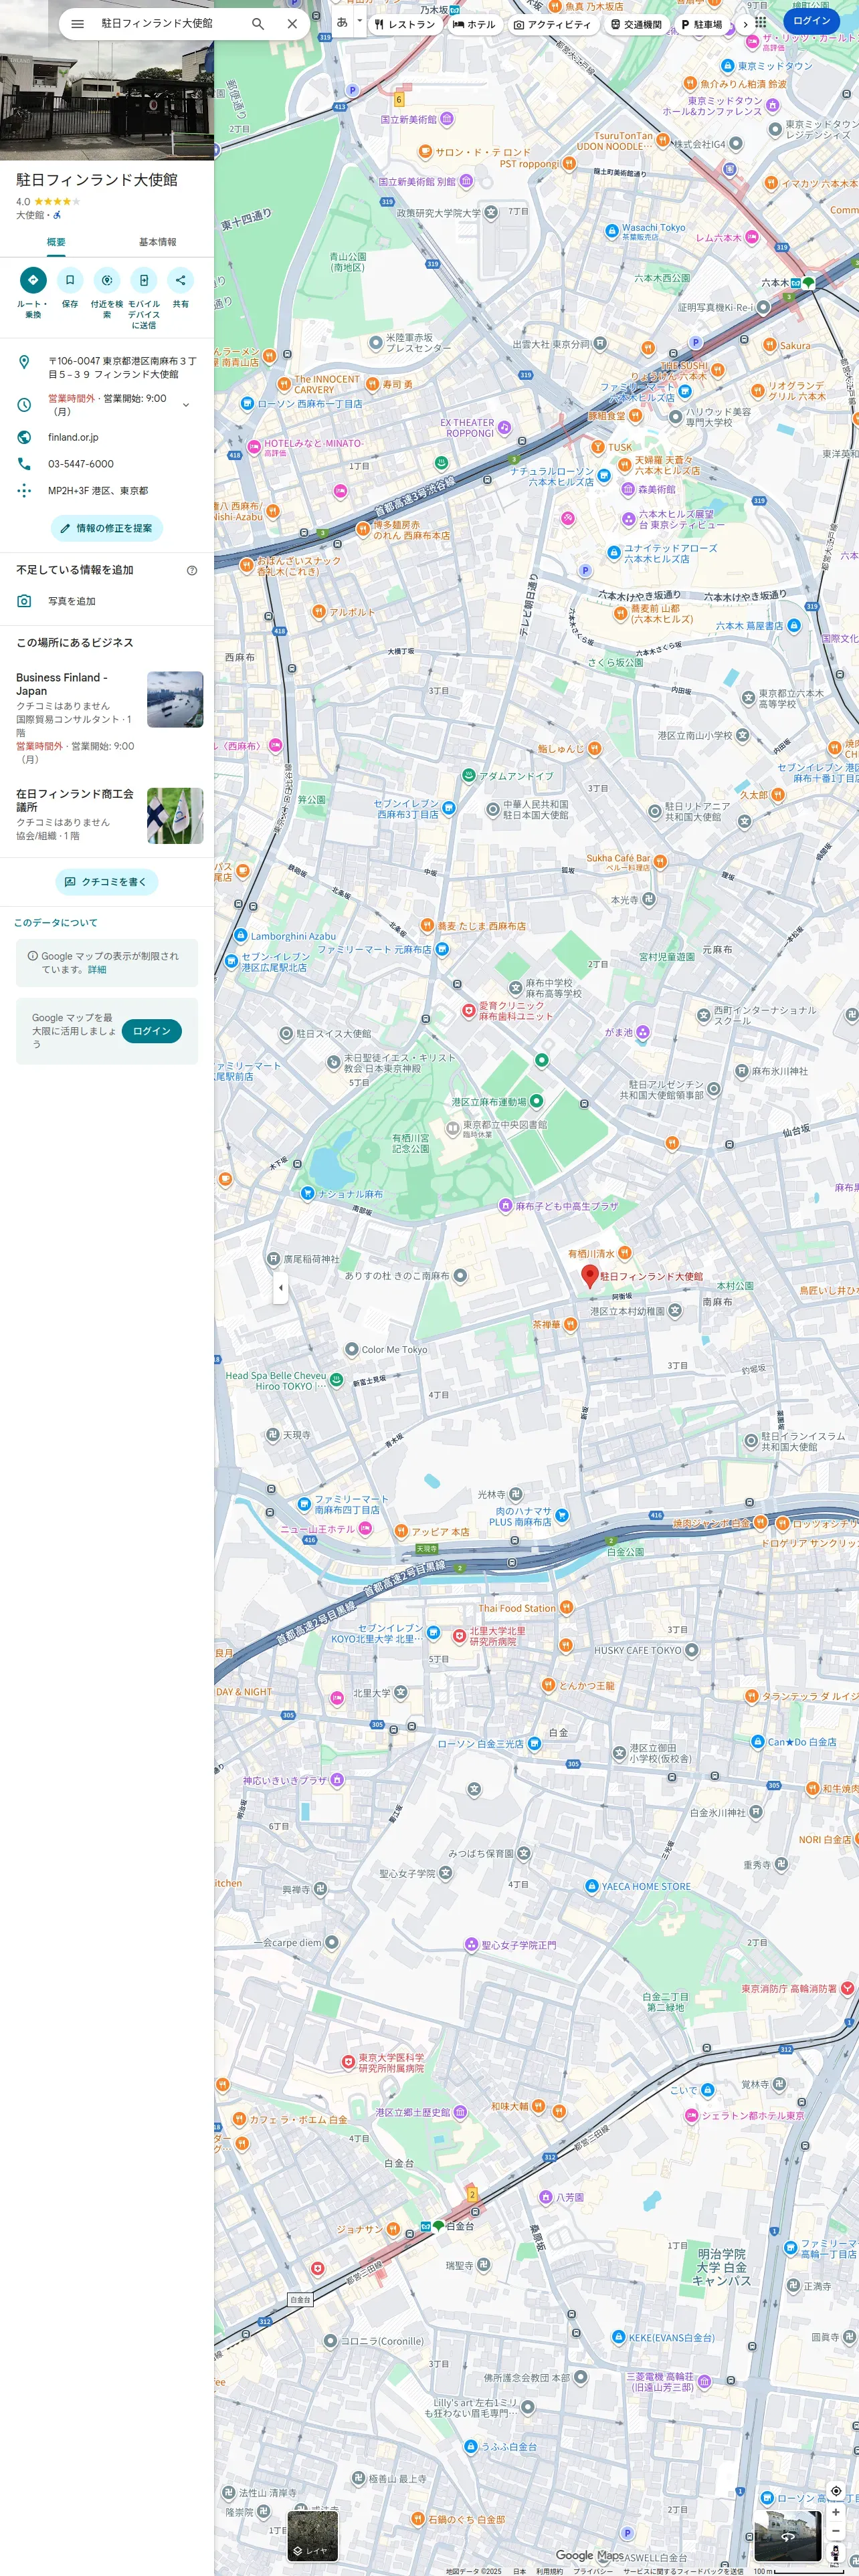Click the 駐日スイス大使館 marker
859x2576 pixels.
tap(286, 1033)
